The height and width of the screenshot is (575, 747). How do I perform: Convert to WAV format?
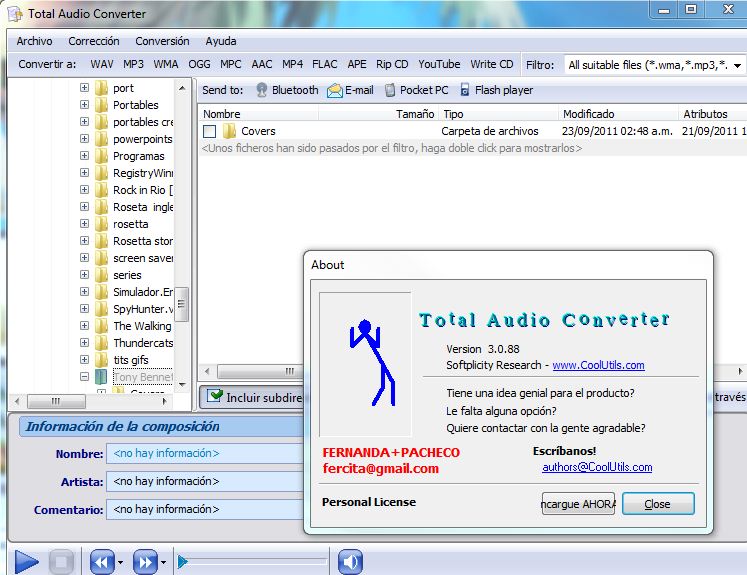[102, 64]
